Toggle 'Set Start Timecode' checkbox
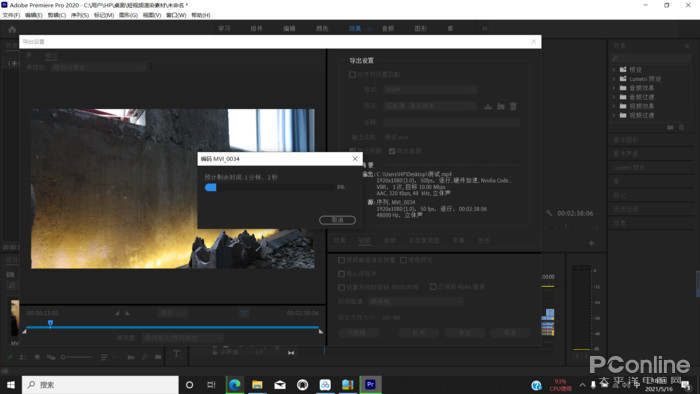This screenshot has height=394, width=700. 342,287
